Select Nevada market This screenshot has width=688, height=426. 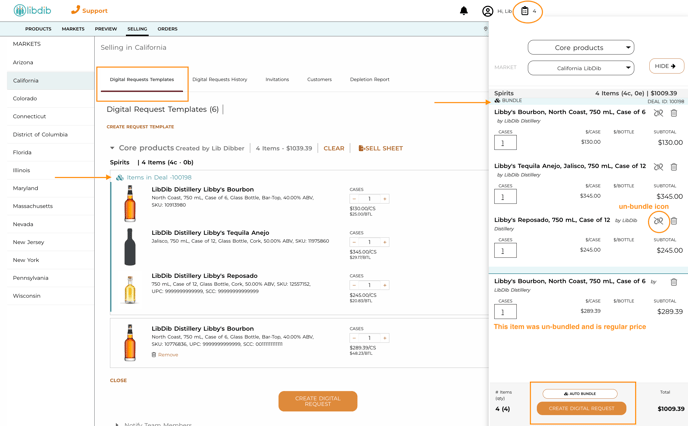[50, 224]
